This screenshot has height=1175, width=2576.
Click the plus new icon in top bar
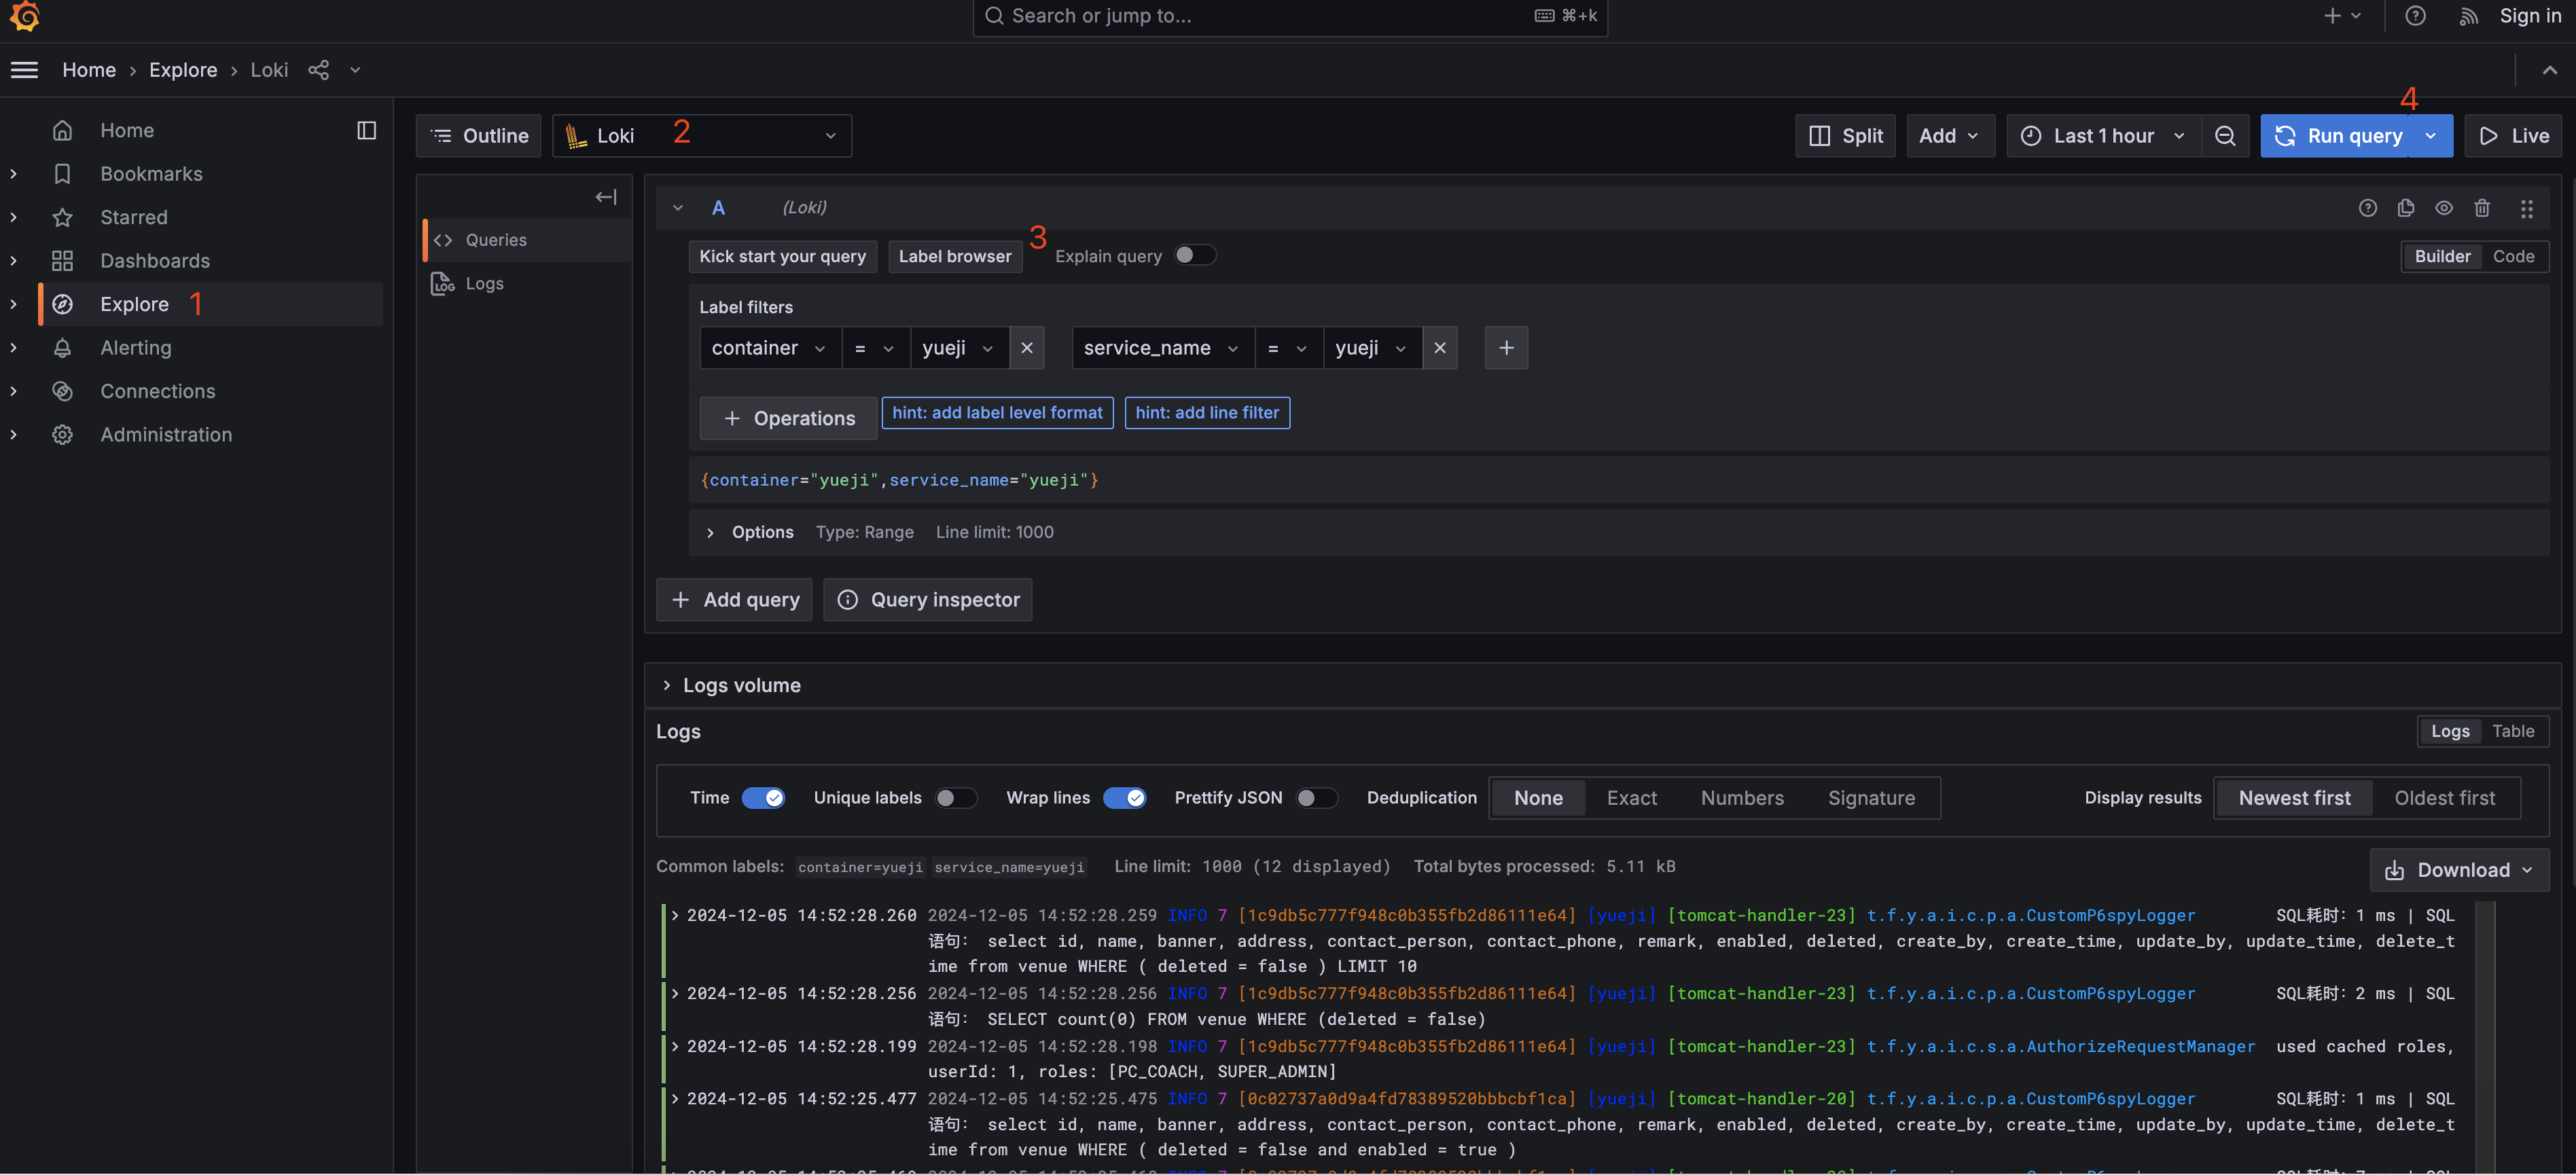pyautogui.click(x=2342, y=16)
